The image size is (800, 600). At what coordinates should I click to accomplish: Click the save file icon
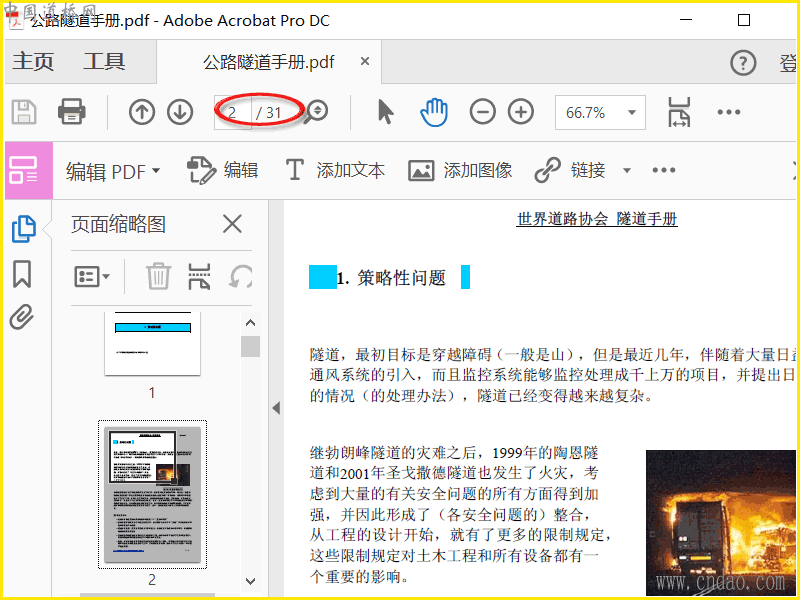[x=24, y=112]
